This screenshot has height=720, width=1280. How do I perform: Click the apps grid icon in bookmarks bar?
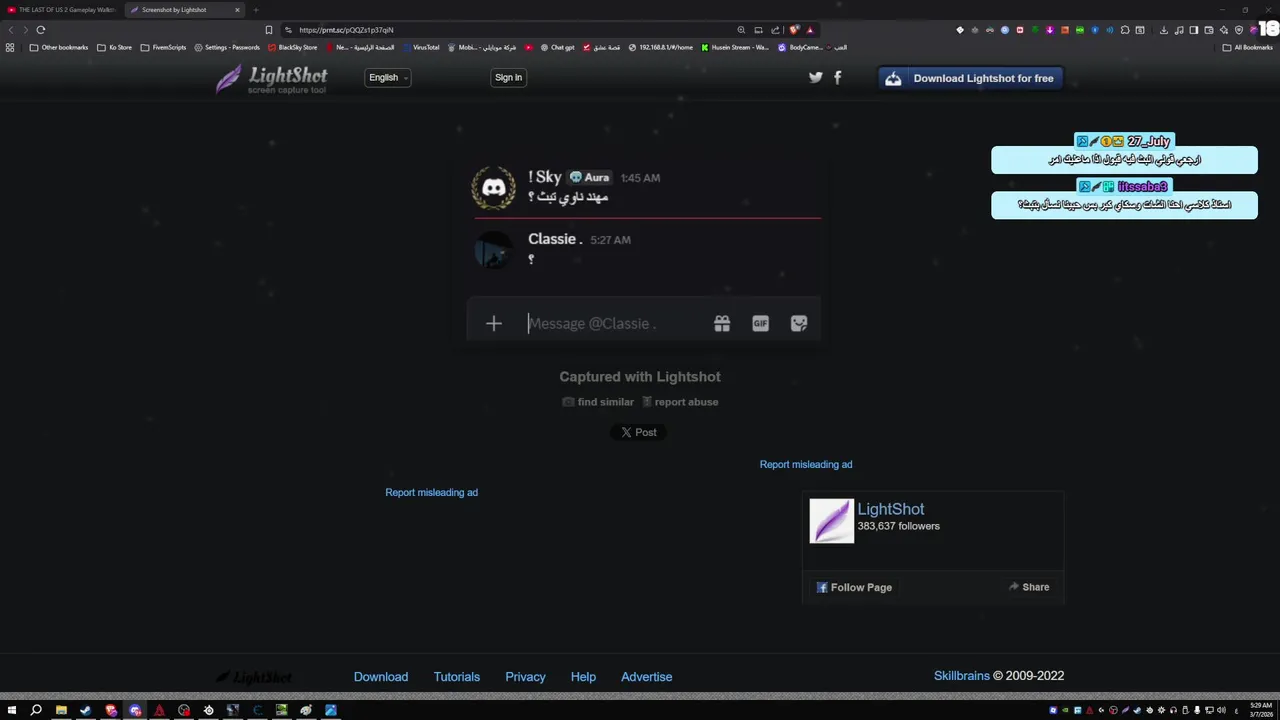tap(10, 47)
